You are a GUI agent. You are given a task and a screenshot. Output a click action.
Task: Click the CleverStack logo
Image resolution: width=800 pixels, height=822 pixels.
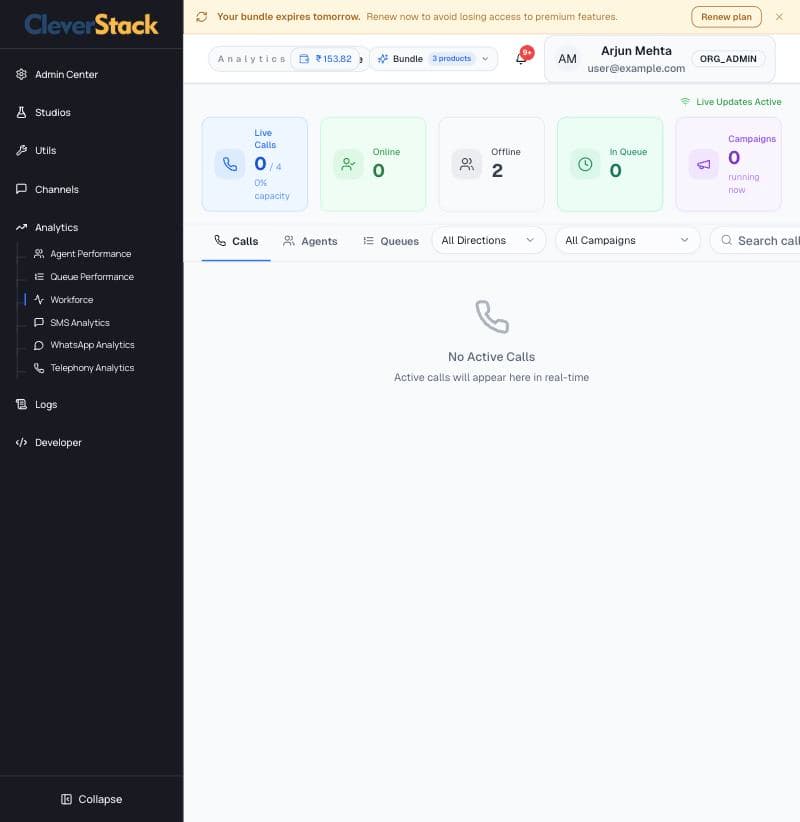pyautogui.click(x=91, y=25)
